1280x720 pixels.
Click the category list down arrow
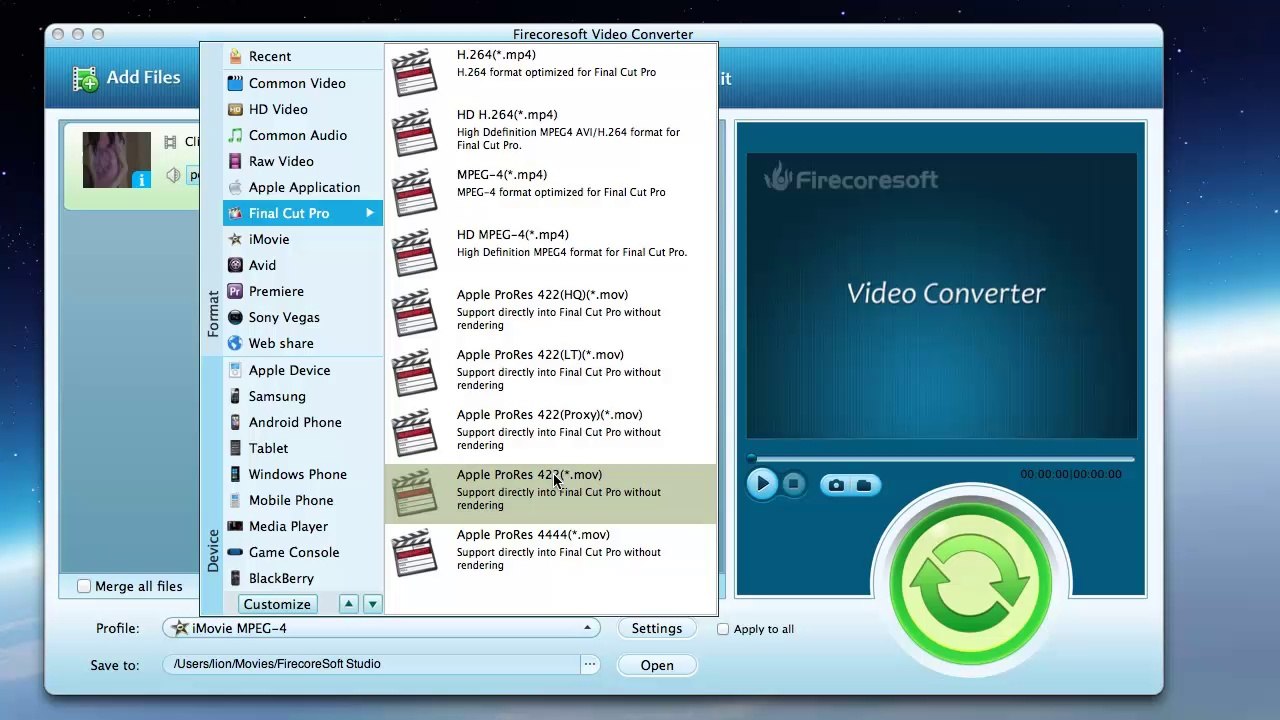point(372,604)
